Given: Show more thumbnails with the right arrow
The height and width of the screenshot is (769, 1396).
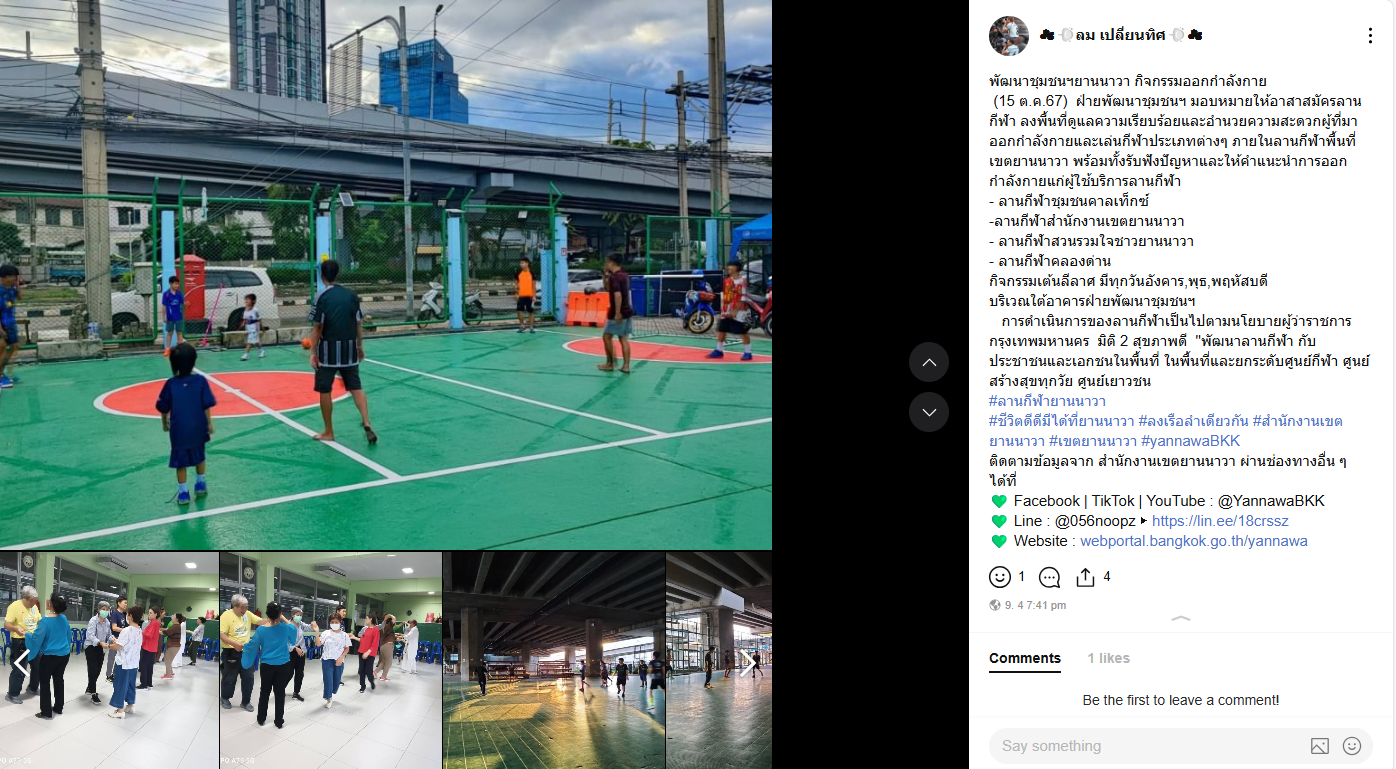Looking at the screenshot, I should click(x=747, y=662).
